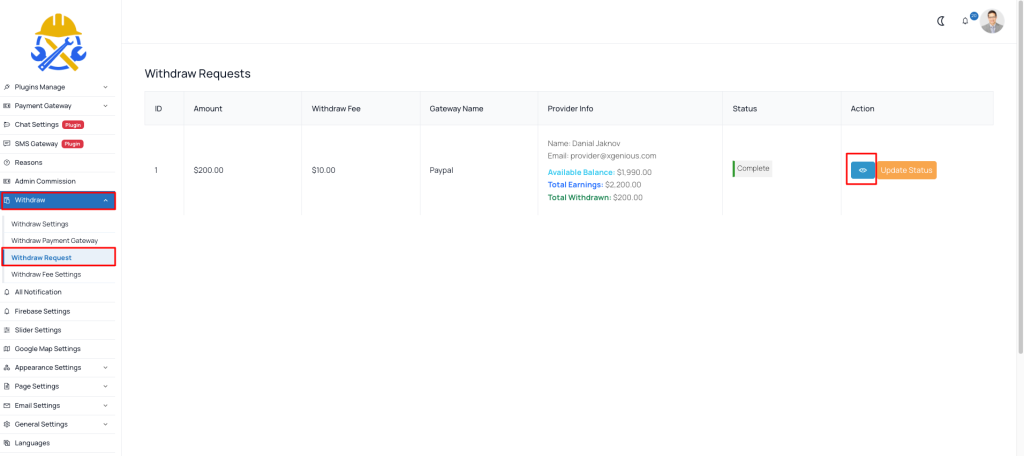
Task: Open Reasons menu item
Action: tap(29, 162)
